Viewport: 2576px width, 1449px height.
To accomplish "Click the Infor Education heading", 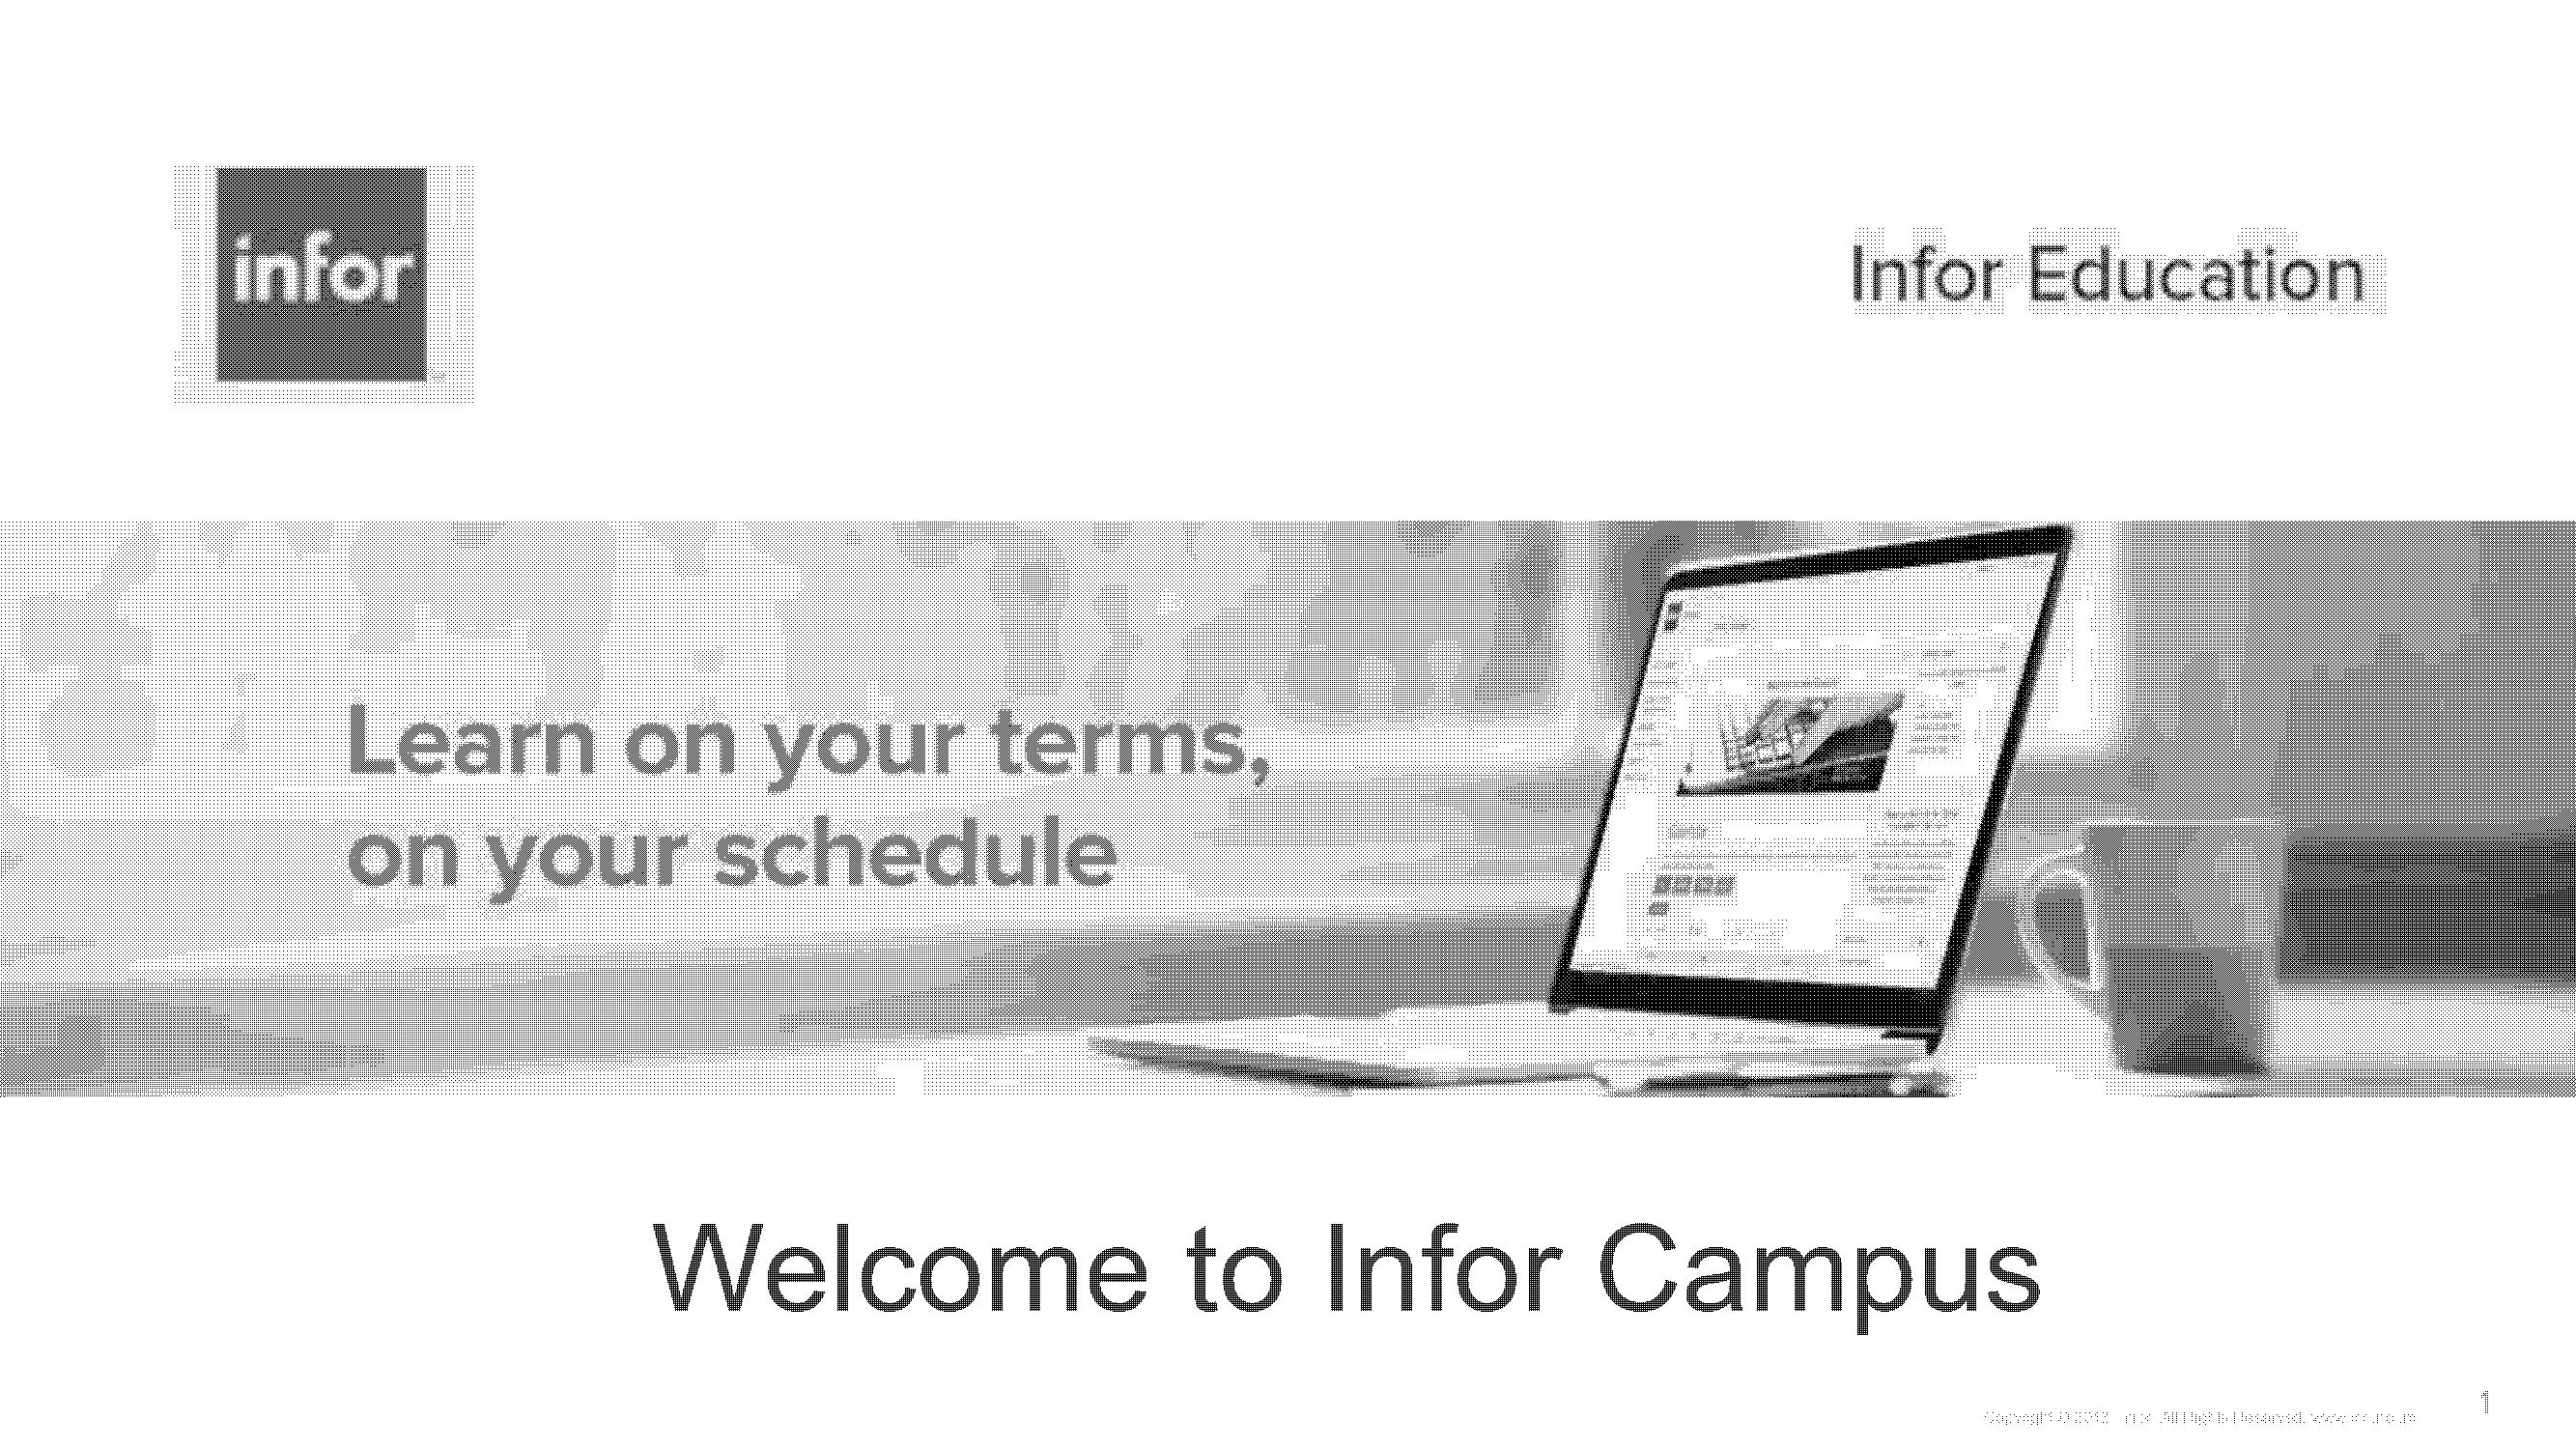I will click(x=2108, y=274).
